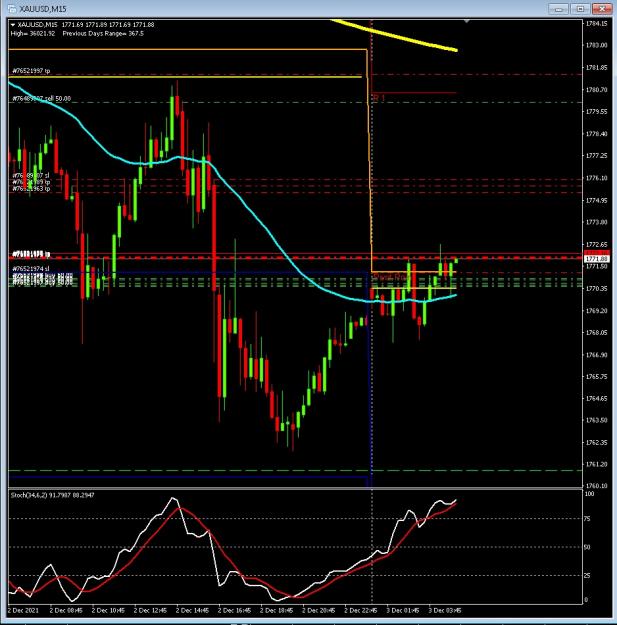Click the OHLC values '1771.69 1771.89 1771.69 1771.88'
This screenshot has width=617, height=625.
click(x=108, y=25)
